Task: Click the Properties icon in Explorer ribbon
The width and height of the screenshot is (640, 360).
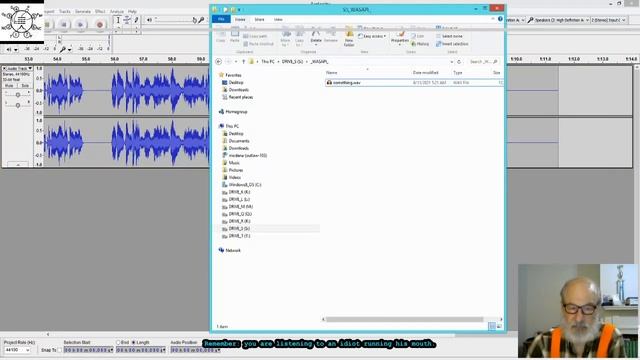Action: tap(400, 37)
